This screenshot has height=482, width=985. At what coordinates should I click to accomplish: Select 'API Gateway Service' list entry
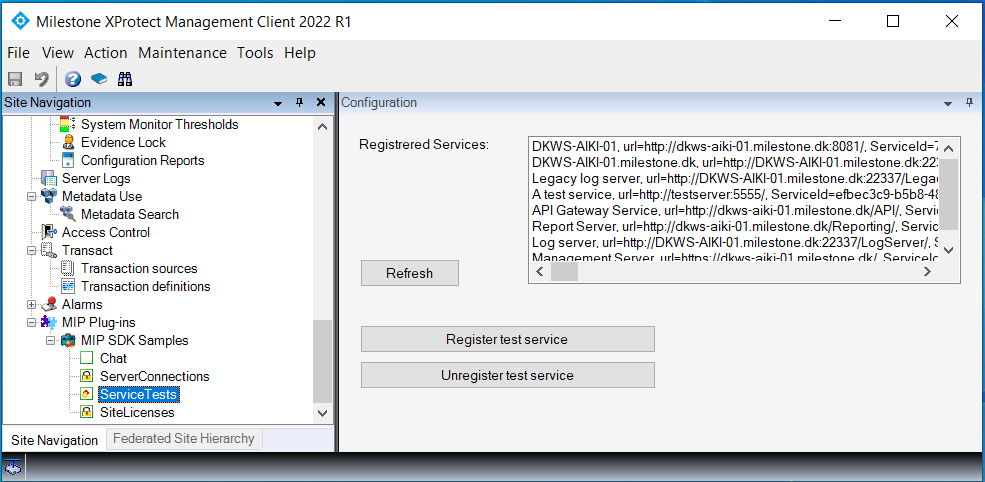[x=736, y=210]
